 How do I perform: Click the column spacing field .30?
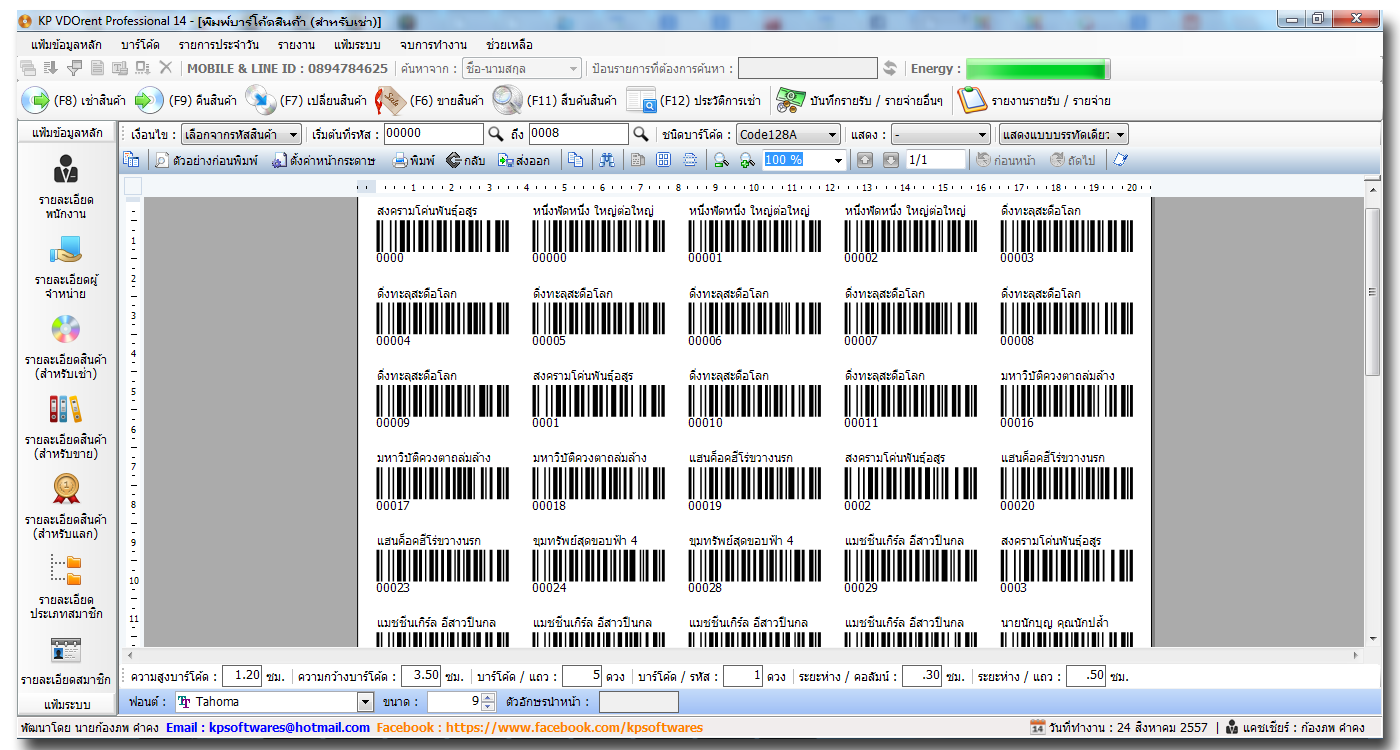point(922,676)
